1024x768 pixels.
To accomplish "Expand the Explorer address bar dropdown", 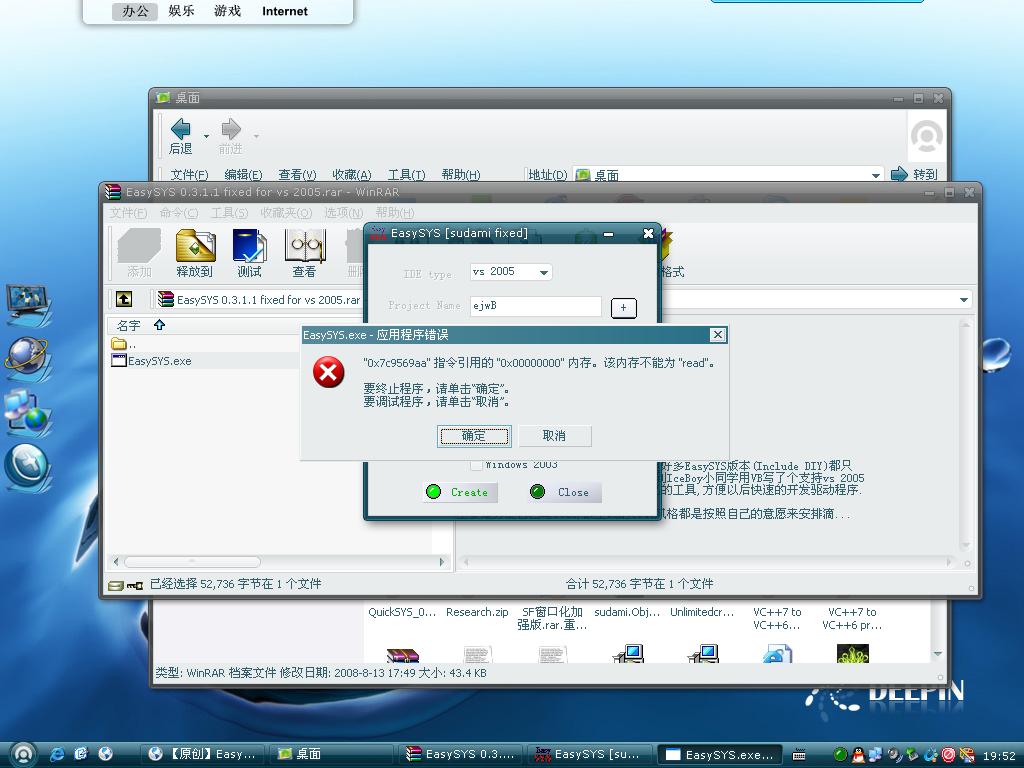I will coord(876,175).
